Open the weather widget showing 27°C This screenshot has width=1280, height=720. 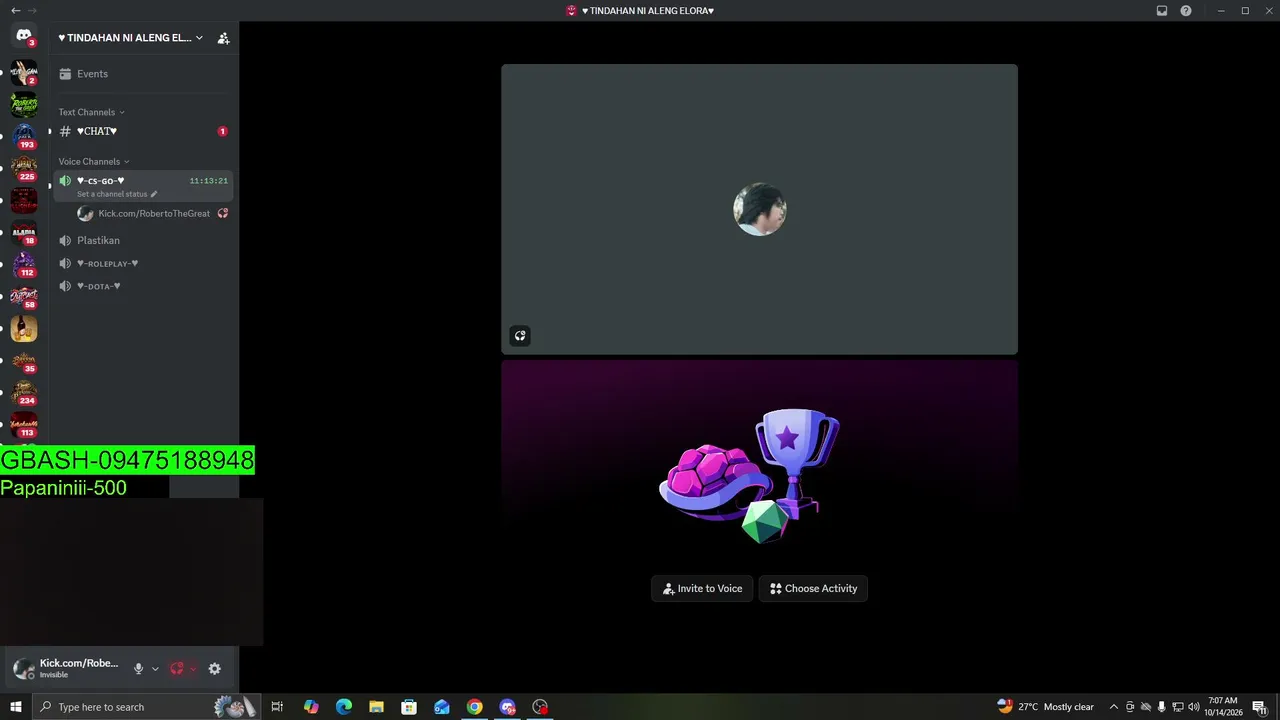coord(1045,707)
